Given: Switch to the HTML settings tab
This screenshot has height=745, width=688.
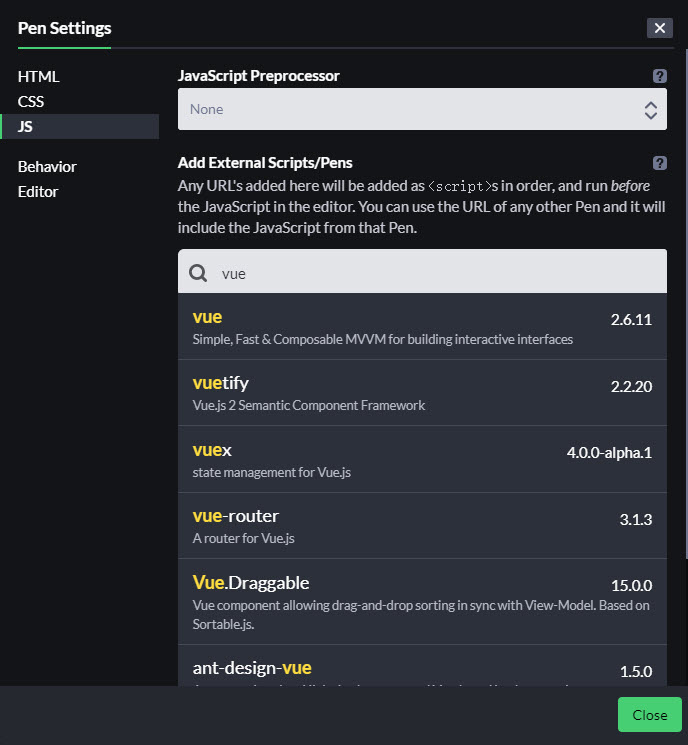Looking at the screenshot, I should (39, 76).
